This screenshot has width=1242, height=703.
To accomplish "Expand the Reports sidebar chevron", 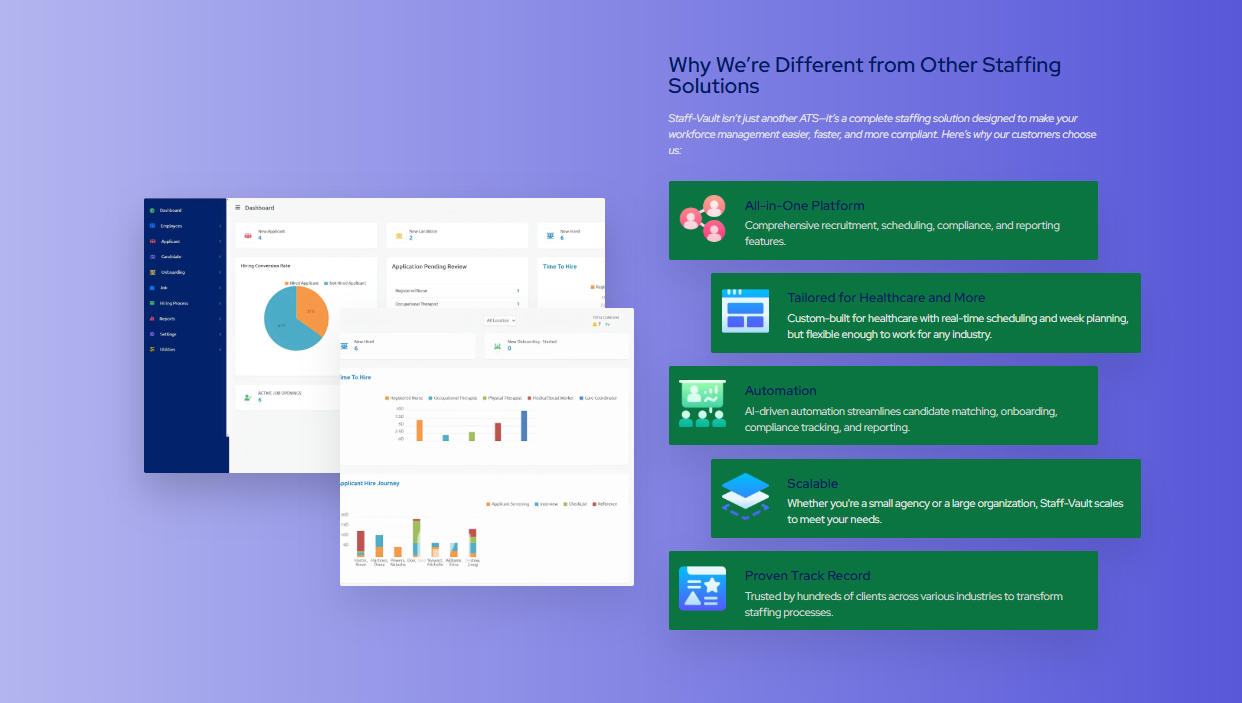I will point(220,319).
